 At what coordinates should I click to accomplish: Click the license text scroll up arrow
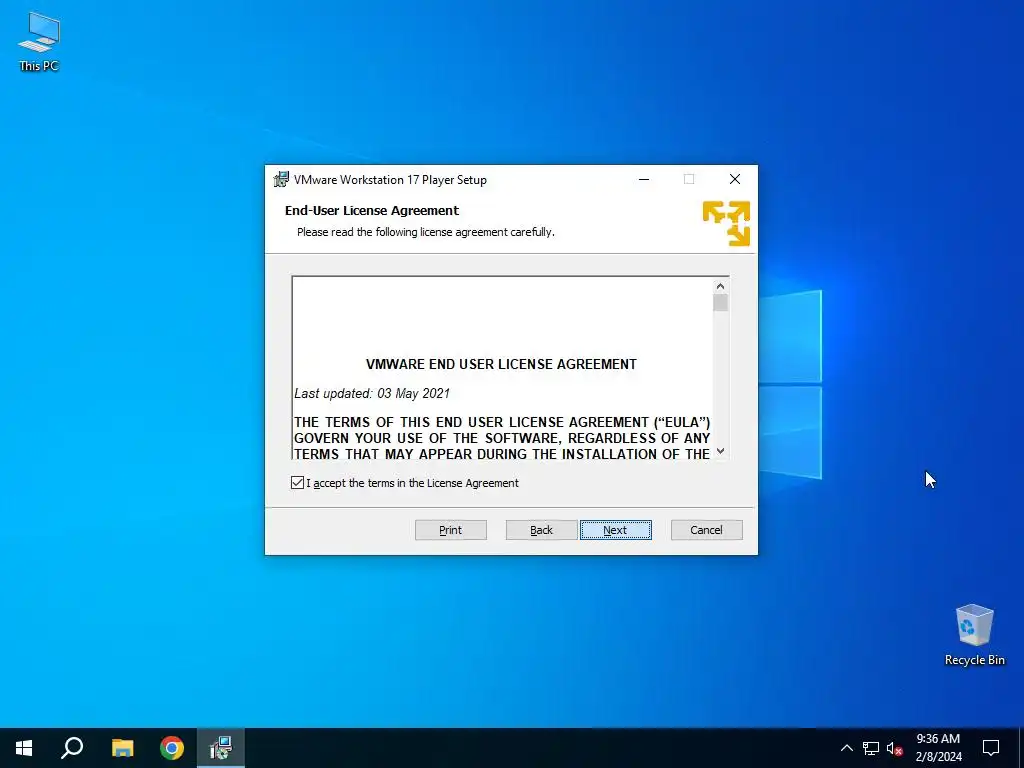point(720,286)
